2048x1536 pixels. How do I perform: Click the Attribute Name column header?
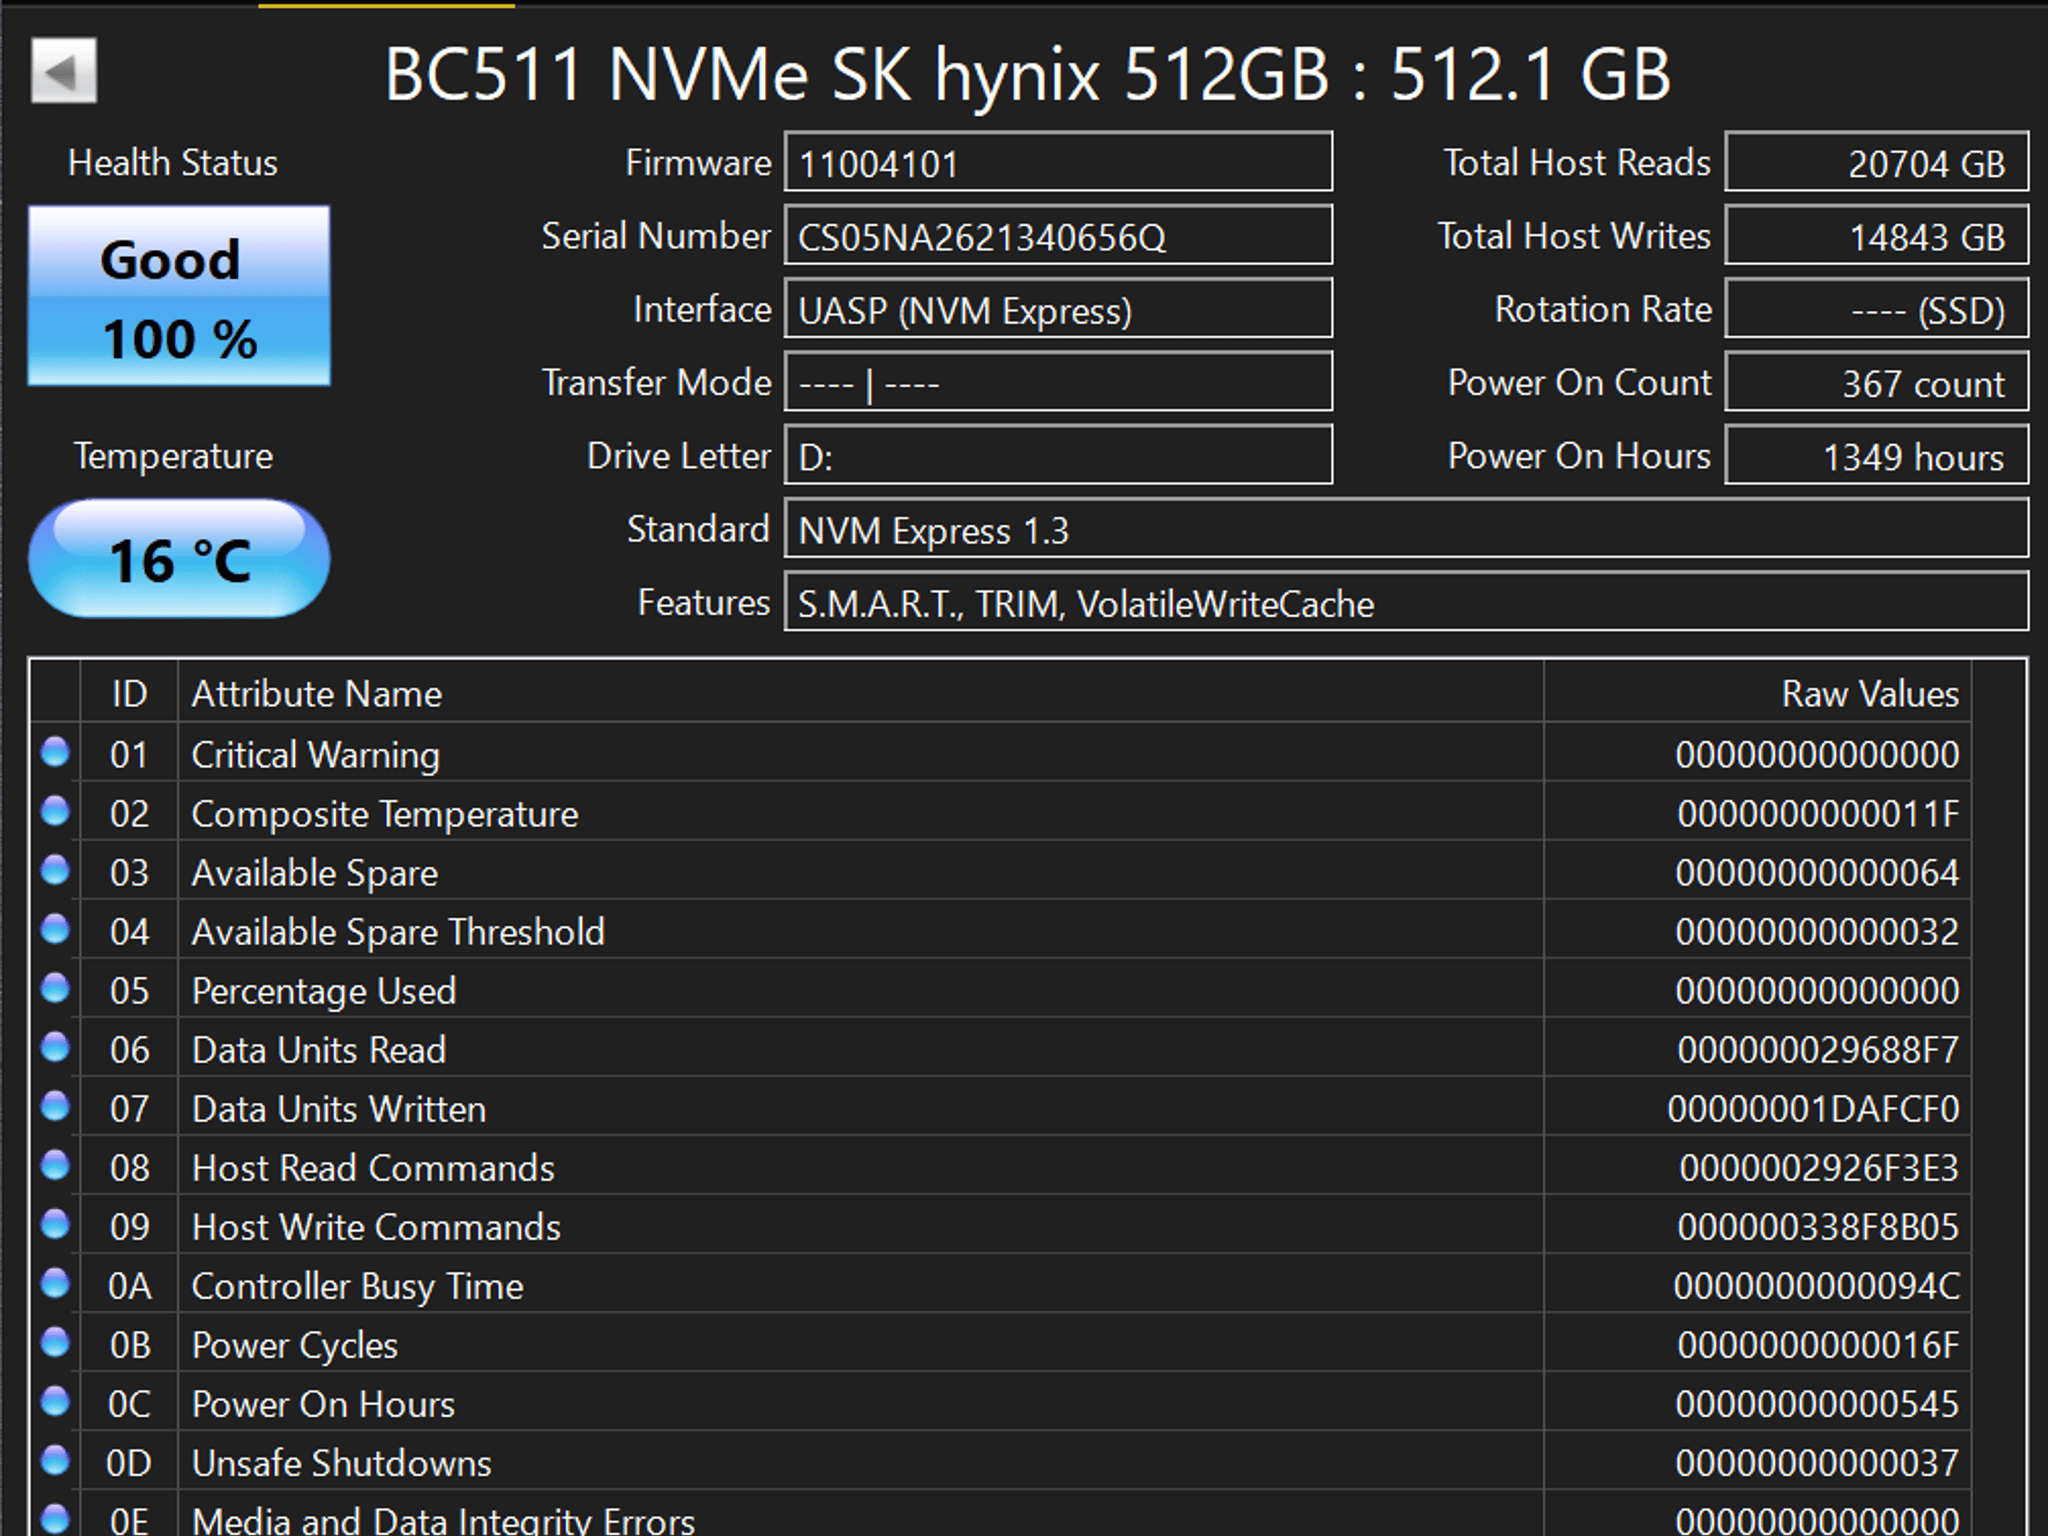point(861,693)
